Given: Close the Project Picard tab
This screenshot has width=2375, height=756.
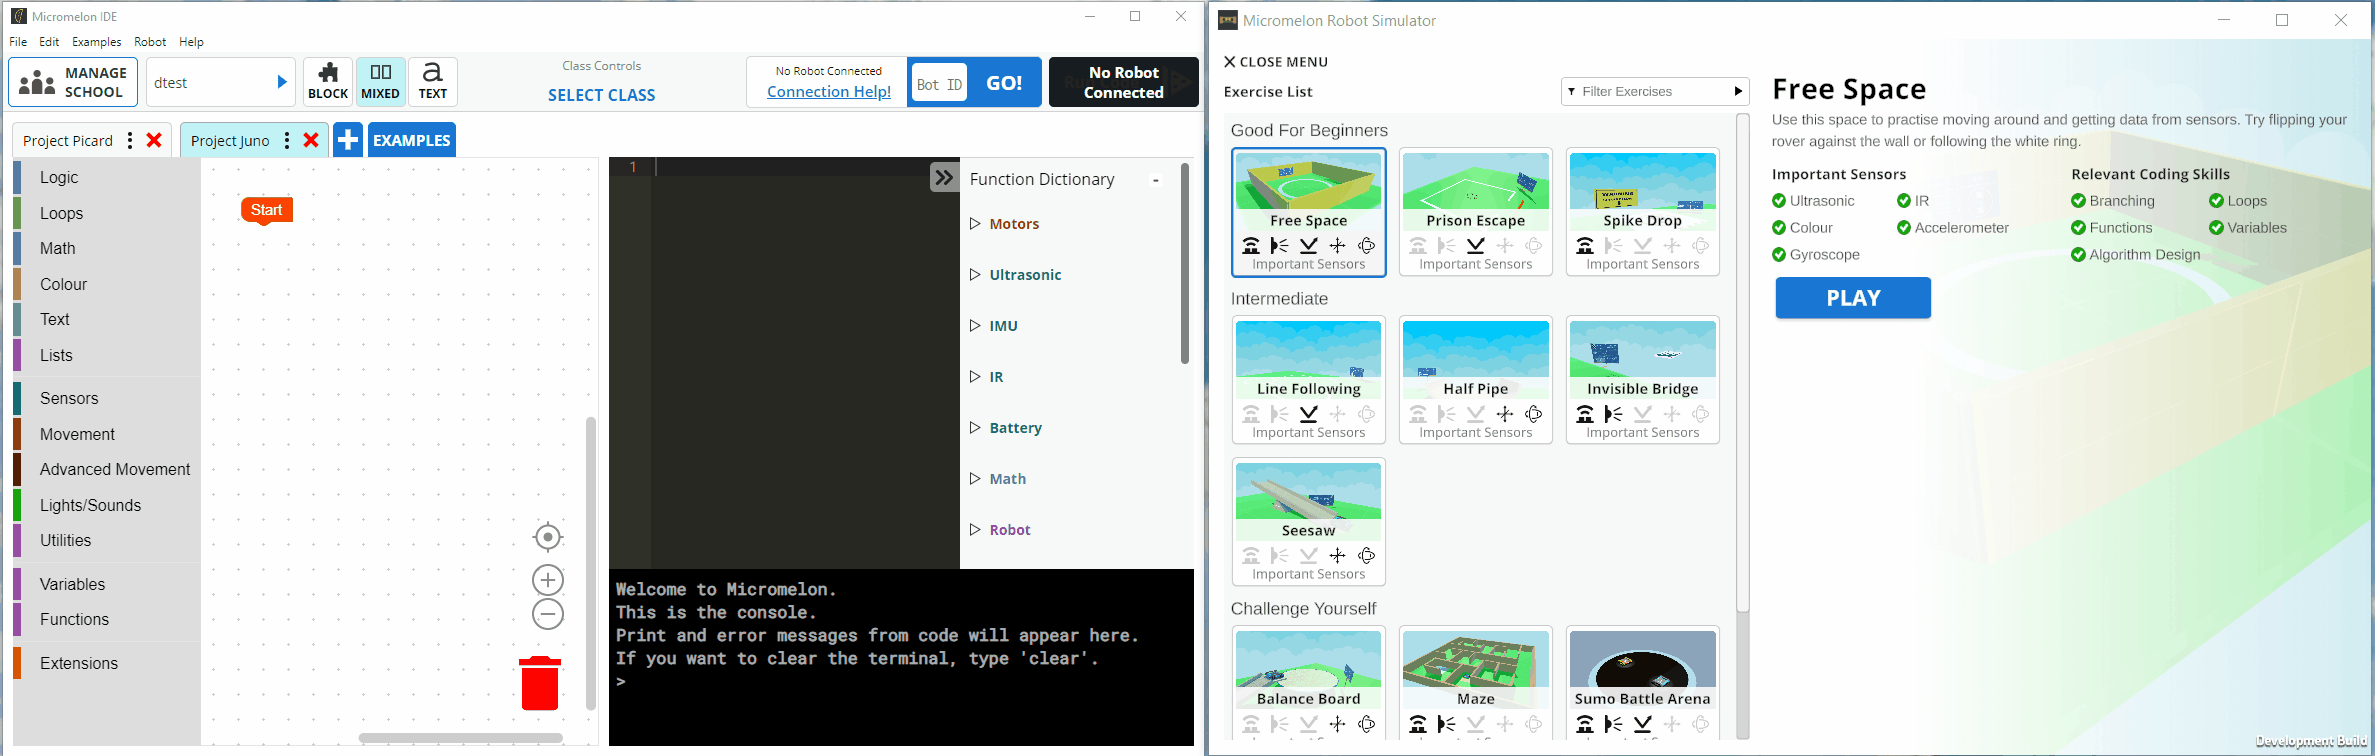Looking at the screenshot, I should (x=154, y=140).
